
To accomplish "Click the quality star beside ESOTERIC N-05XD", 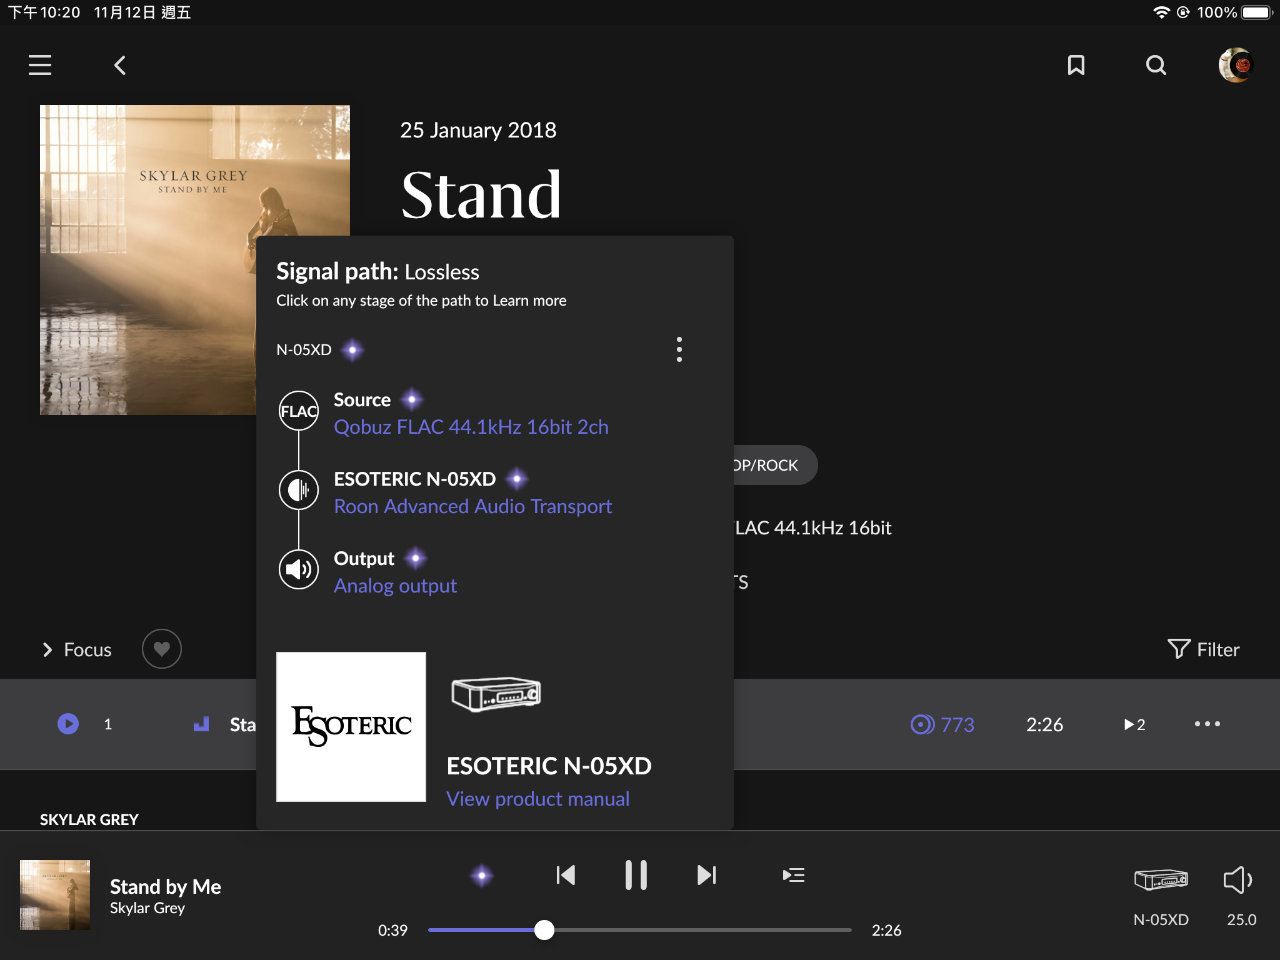I will tap(517, 479).
